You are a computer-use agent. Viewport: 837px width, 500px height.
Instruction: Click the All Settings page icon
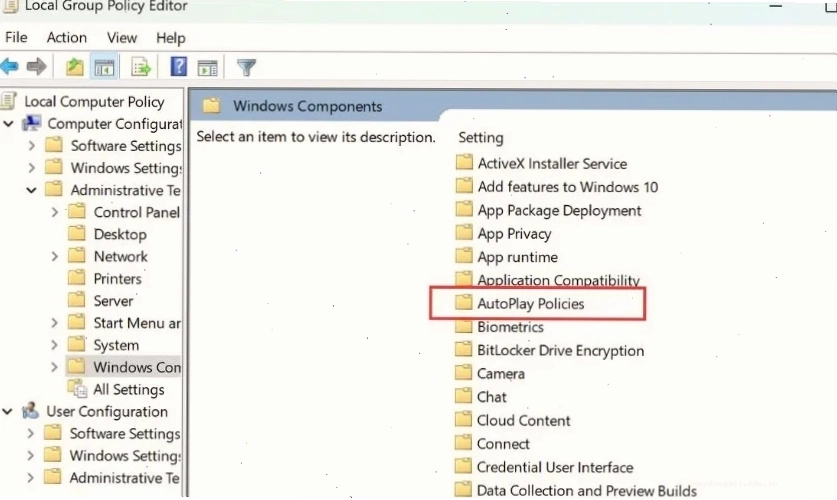78,389
